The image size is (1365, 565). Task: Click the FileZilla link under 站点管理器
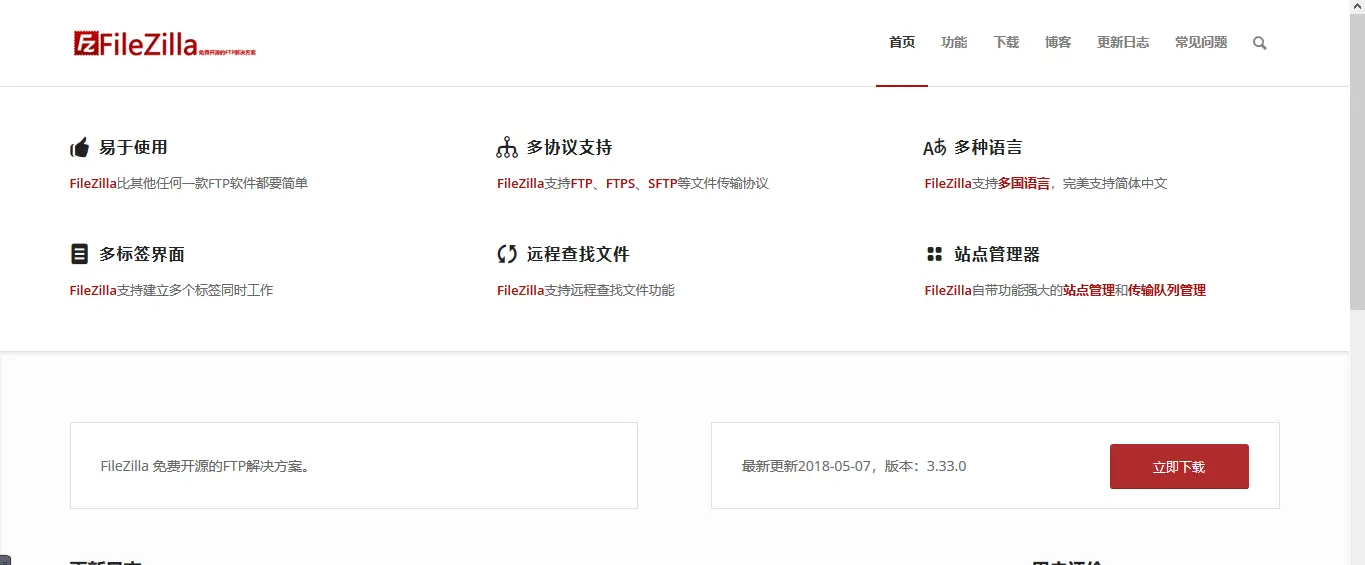(x=948, y=291)
